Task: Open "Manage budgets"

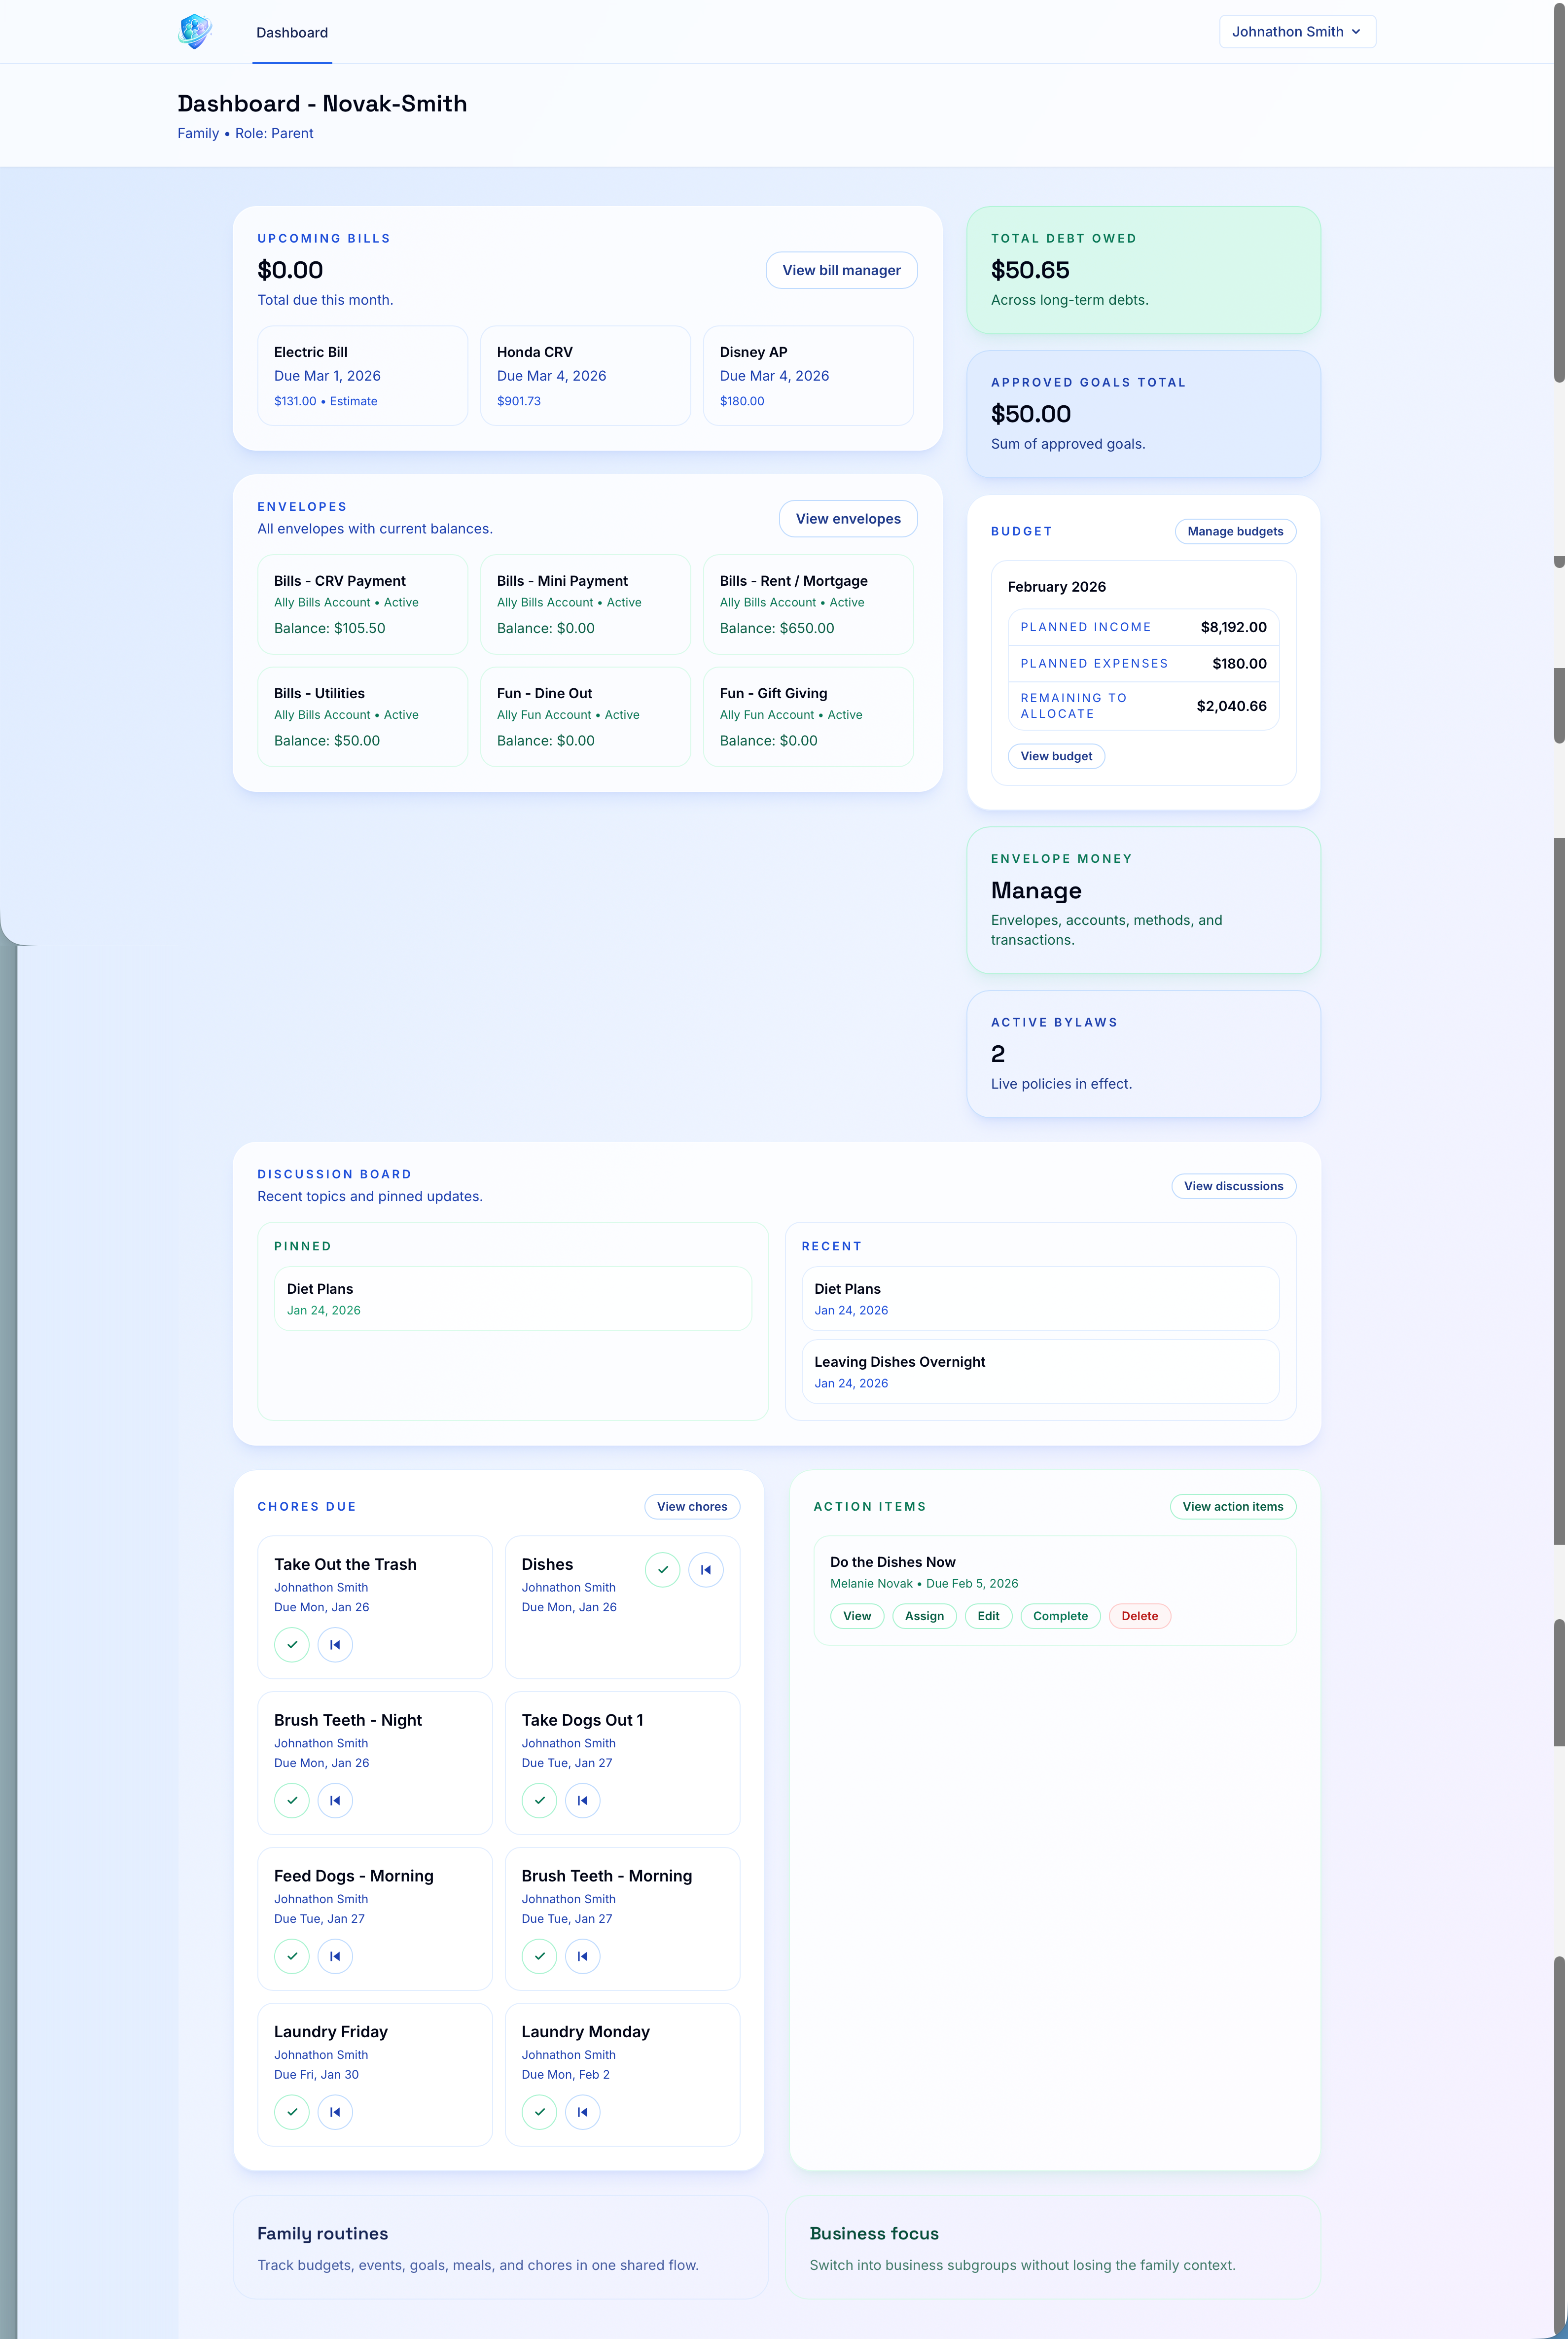Action: click(1235, 531)
